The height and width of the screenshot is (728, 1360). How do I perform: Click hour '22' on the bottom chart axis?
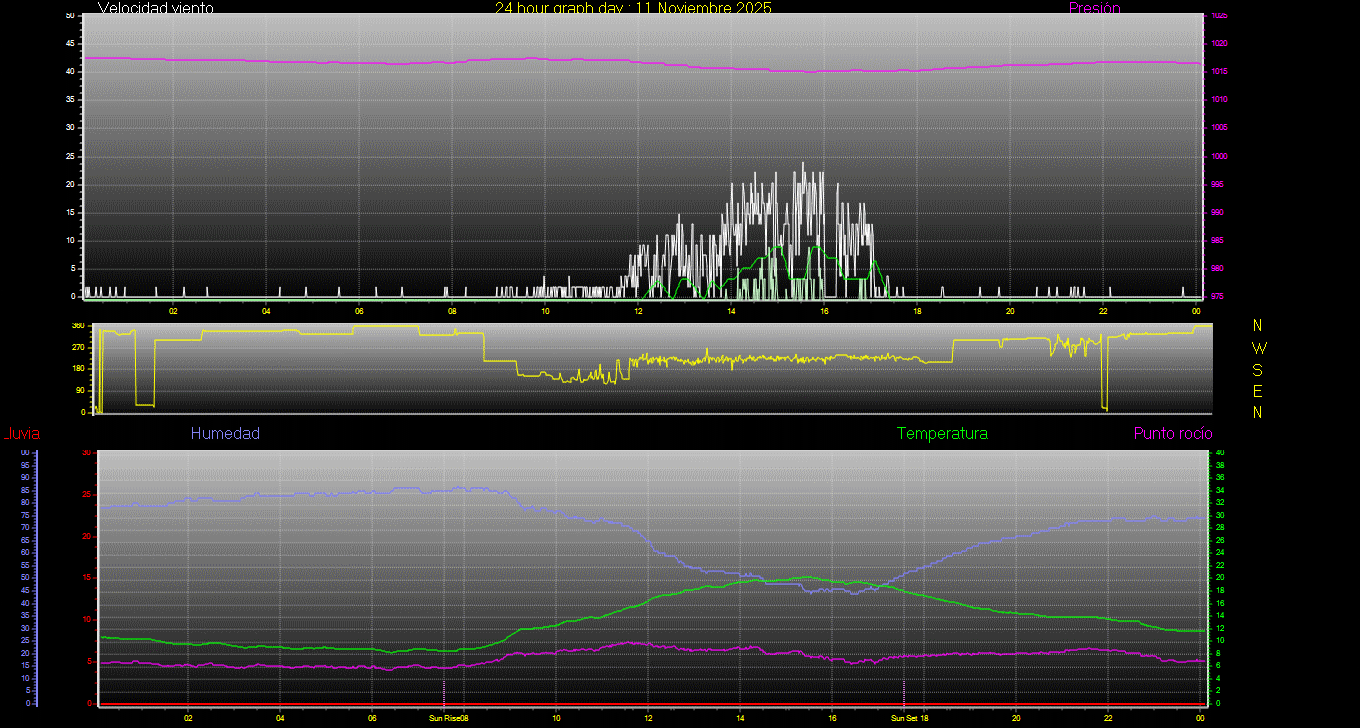[x=1108, y=718]
